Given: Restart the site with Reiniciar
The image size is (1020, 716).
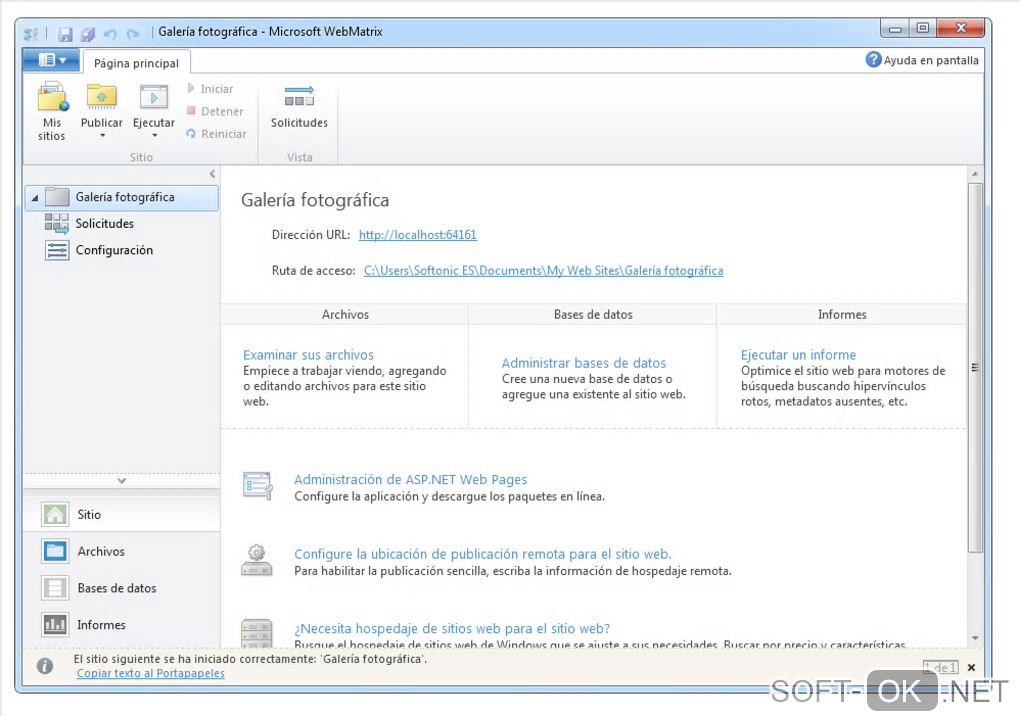Looking at the screenshot, I should coord(217,134).
